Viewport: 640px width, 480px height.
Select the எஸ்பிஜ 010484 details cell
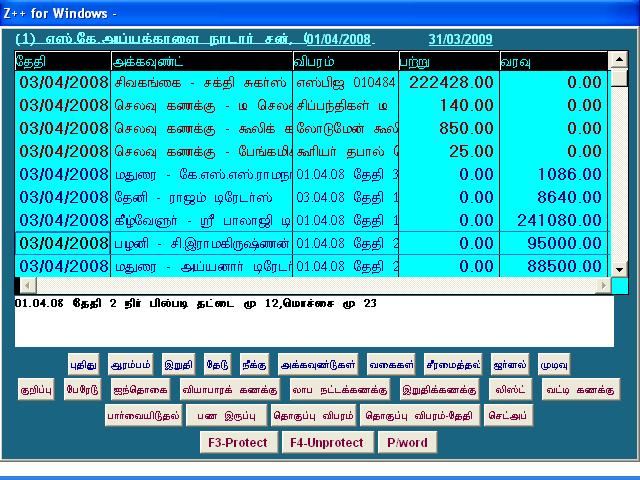(x=346, y=82)
